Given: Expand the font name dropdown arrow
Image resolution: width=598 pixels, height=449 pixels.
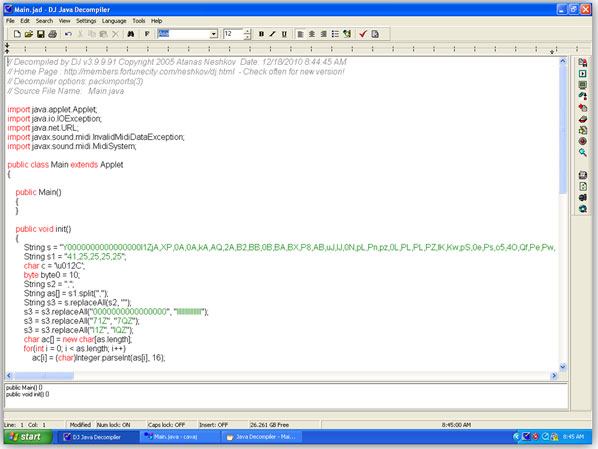Looking at the screenshot, I should coord(214,34).
